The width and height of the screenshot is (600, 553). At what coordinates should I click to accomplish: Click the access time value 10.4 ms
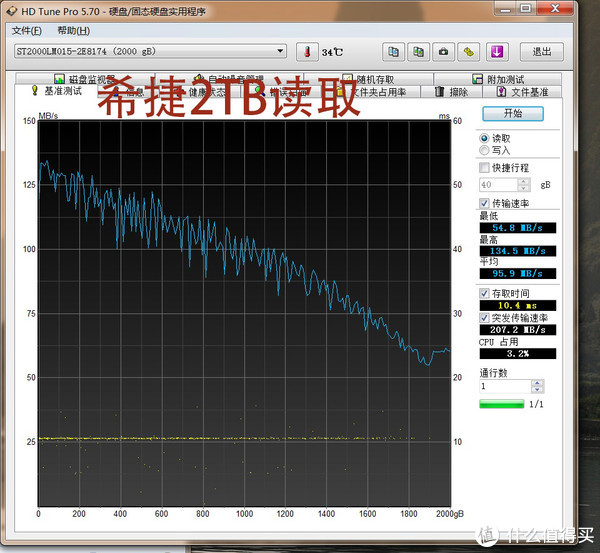517,305
